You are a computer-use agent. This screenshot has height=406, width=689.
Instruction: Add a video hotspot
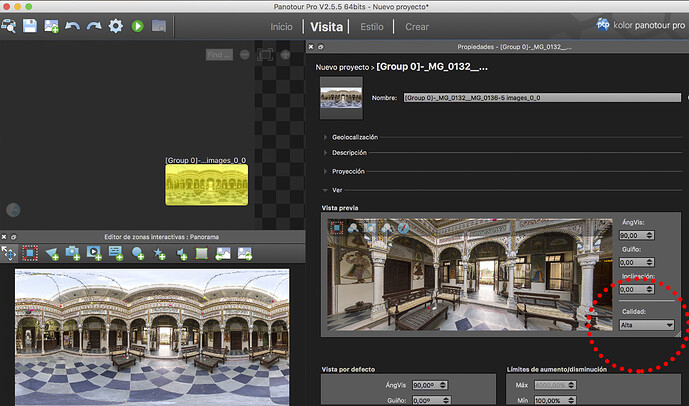[x=95, y=253]
